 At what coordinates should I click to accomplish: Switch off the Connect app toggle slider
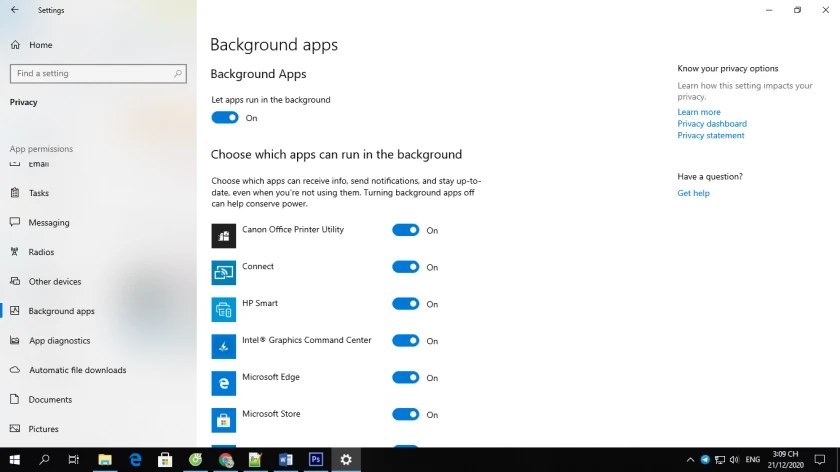tap(406, 267)
